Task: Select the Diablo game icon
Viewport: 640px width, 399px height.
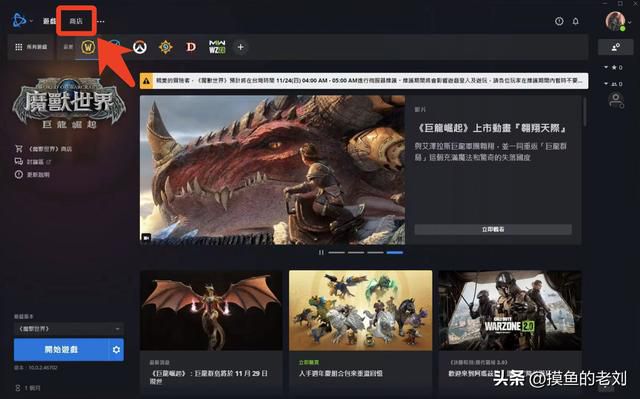Action: coord(191,47)
